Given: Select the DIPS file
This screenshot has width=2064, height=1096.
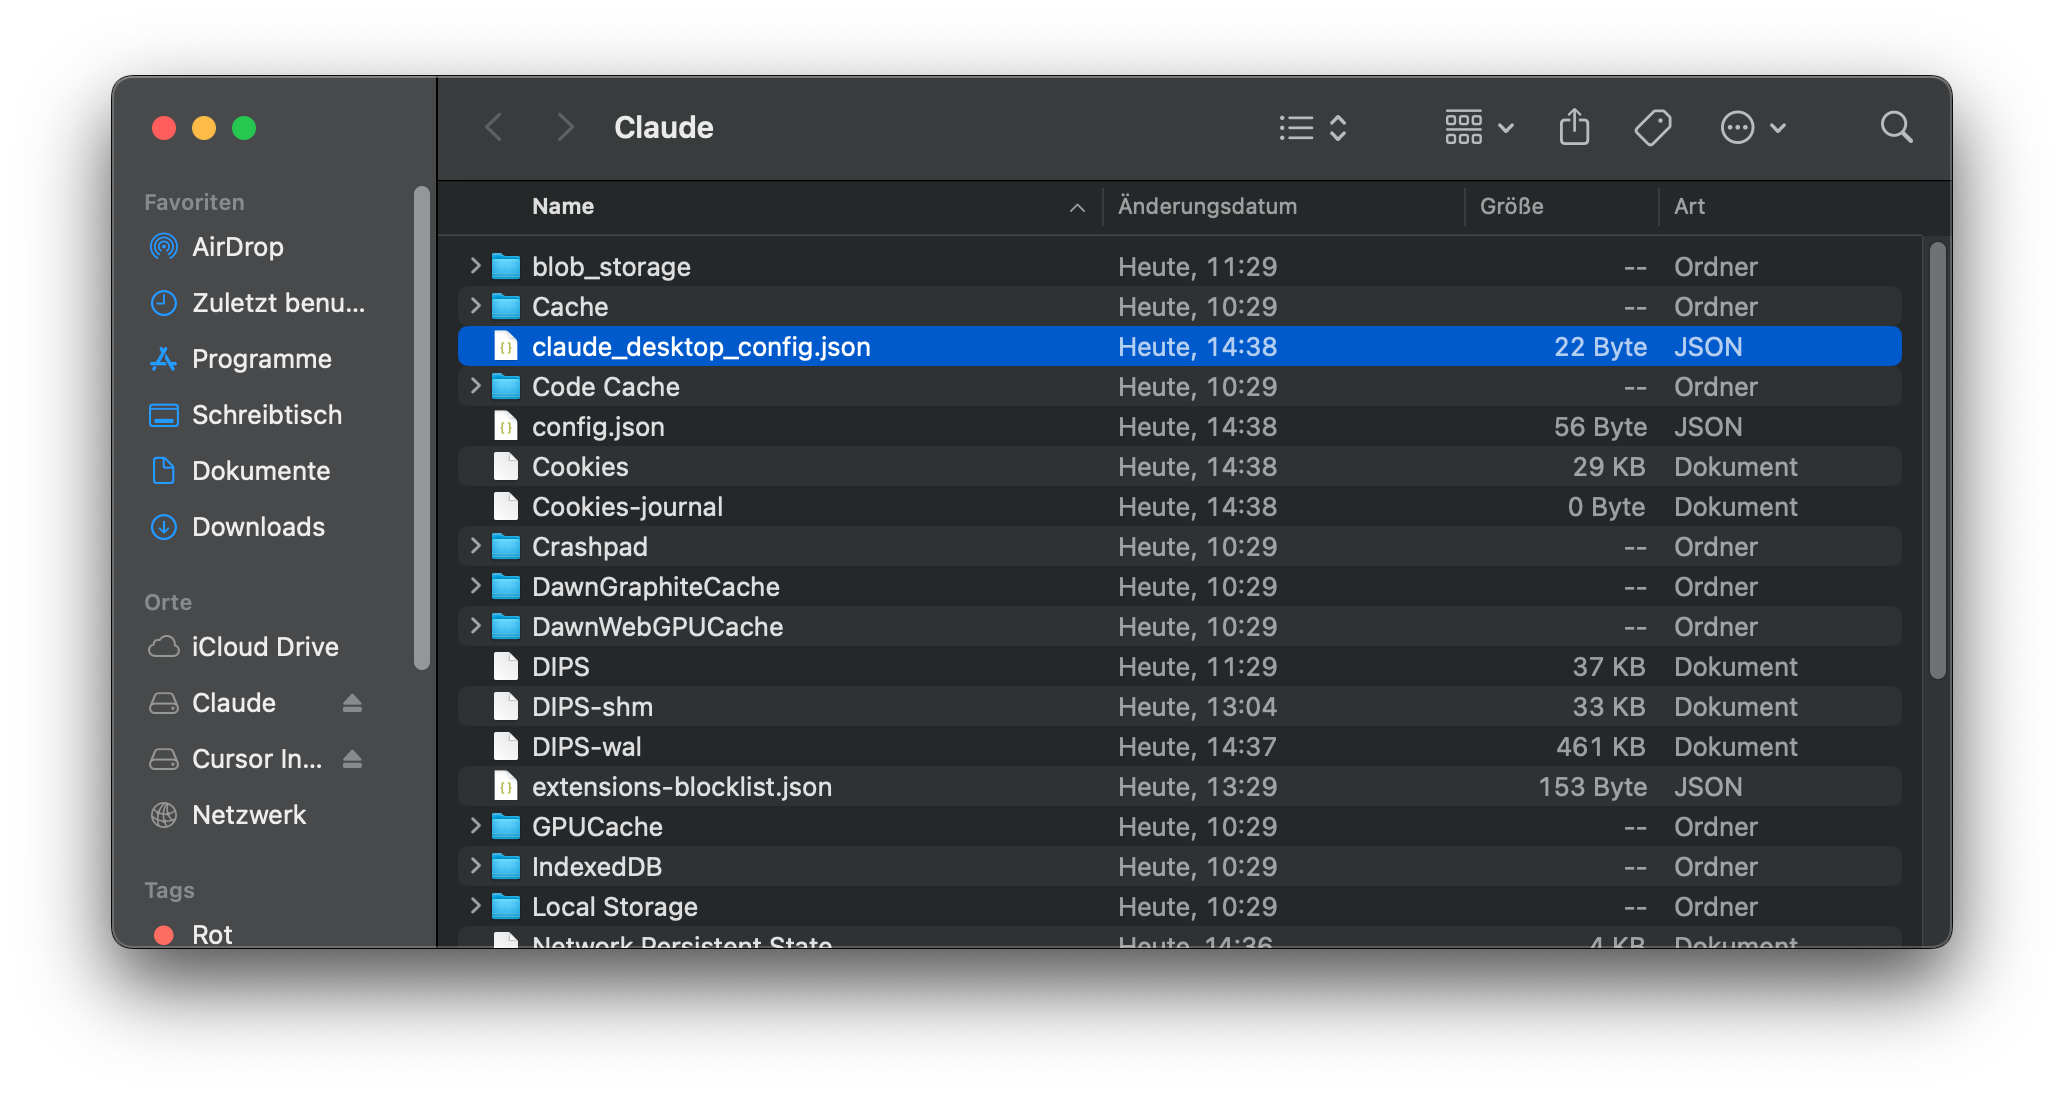Looking at the screenshot, I should coord(1179,667).
